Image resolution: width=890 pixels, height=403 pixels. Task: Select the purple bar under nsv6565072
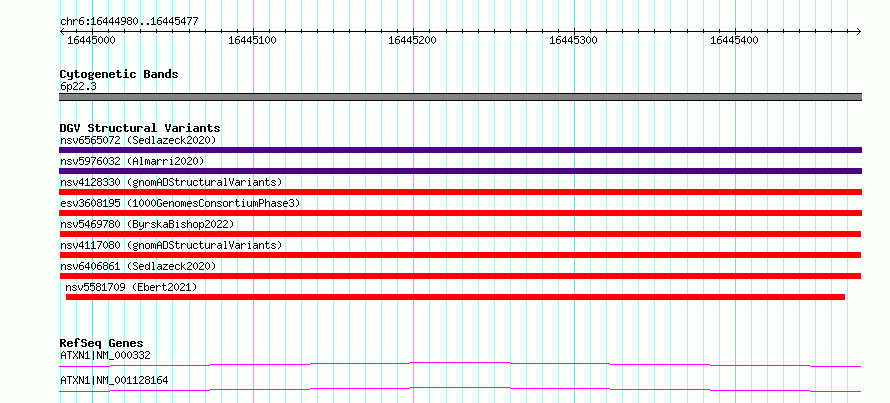(460, 150)
